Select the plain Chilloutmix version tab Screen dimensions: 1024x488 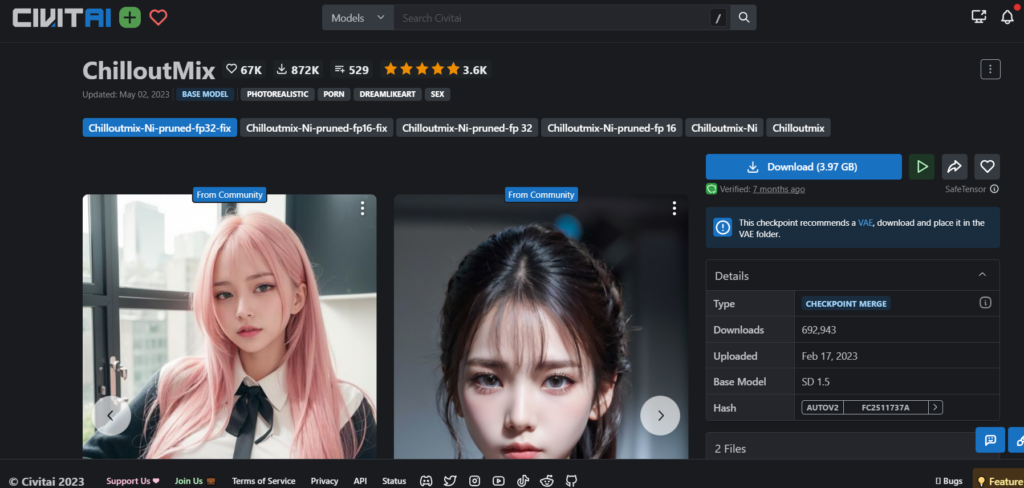(798, 128)
